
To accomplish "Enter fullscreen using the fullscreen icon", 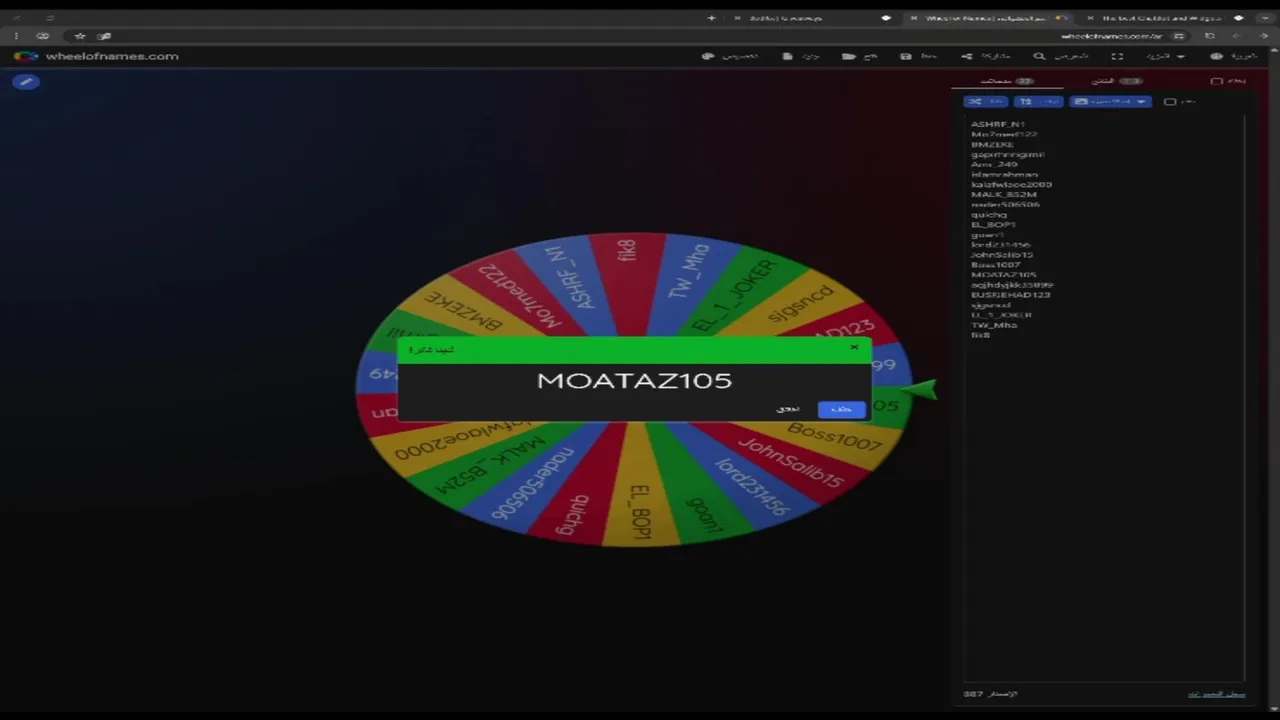I will click(1117, 56).
